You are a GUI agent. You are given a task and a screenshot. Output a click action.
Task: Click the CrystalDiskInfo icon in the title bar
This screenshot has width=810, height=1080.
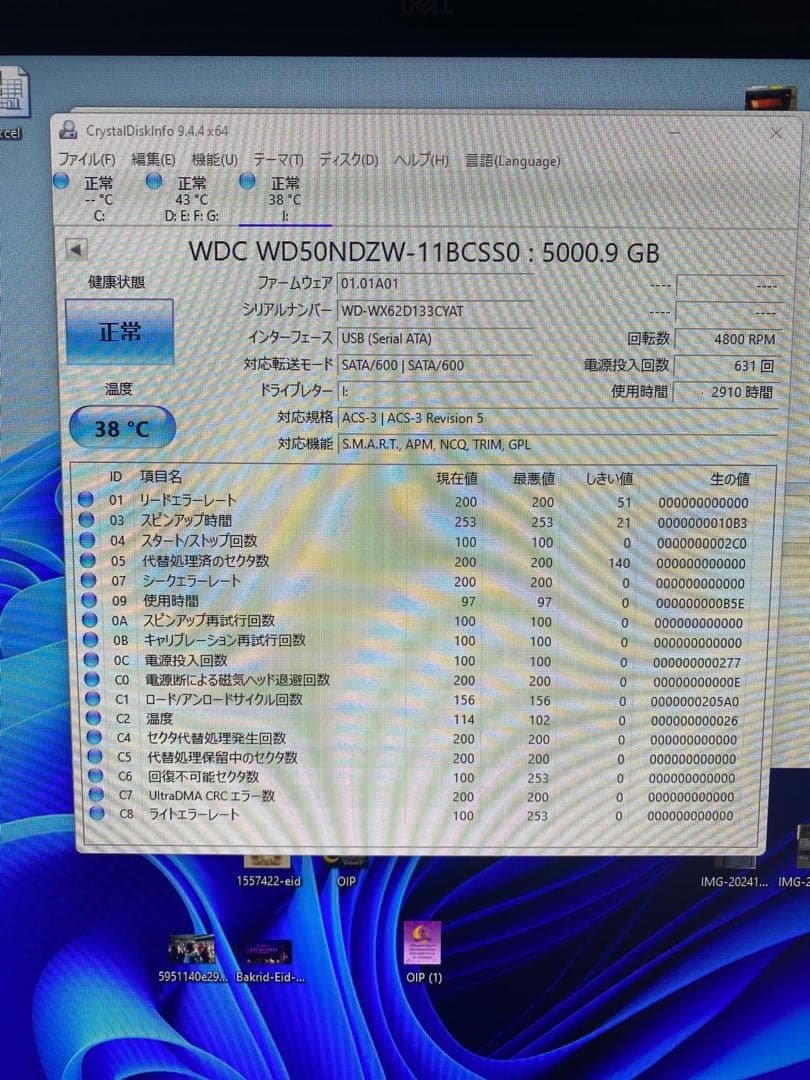tap(67, 131)
